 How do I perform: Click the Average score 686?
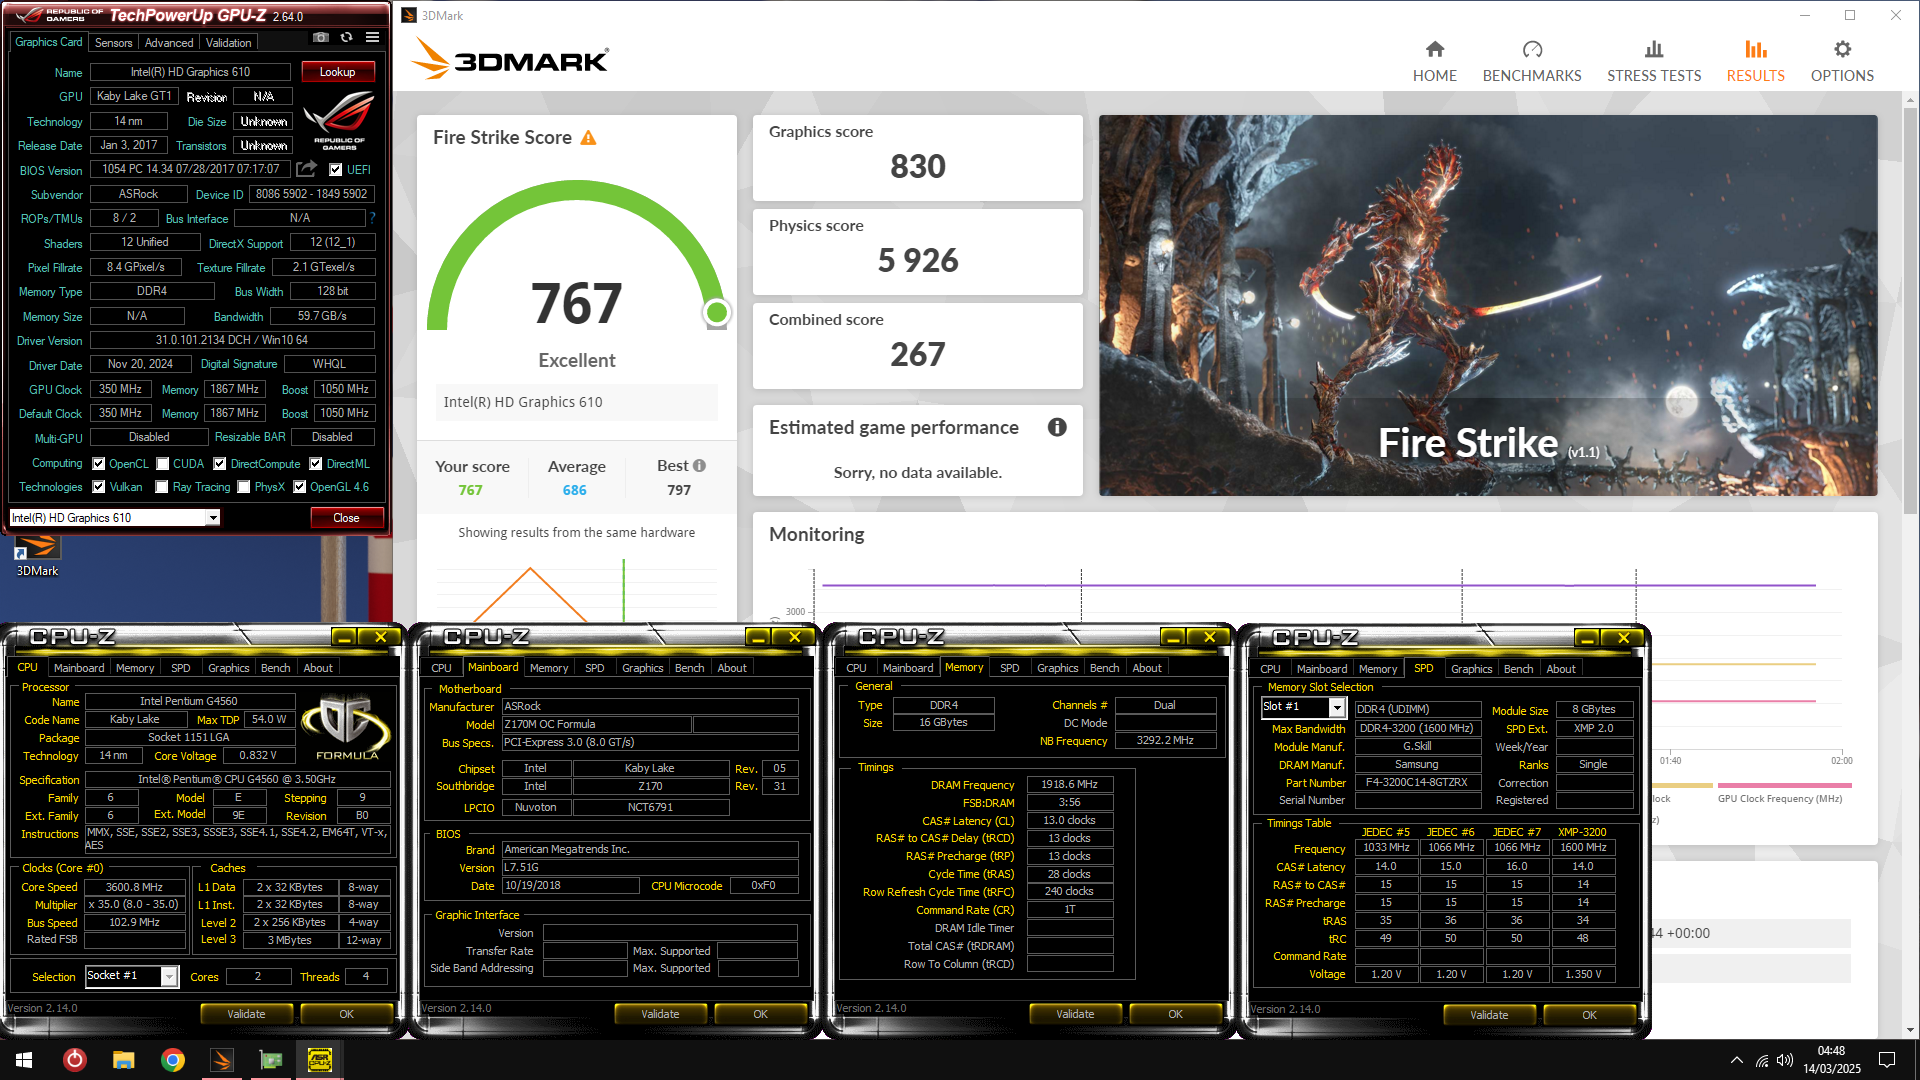[574, 490]
